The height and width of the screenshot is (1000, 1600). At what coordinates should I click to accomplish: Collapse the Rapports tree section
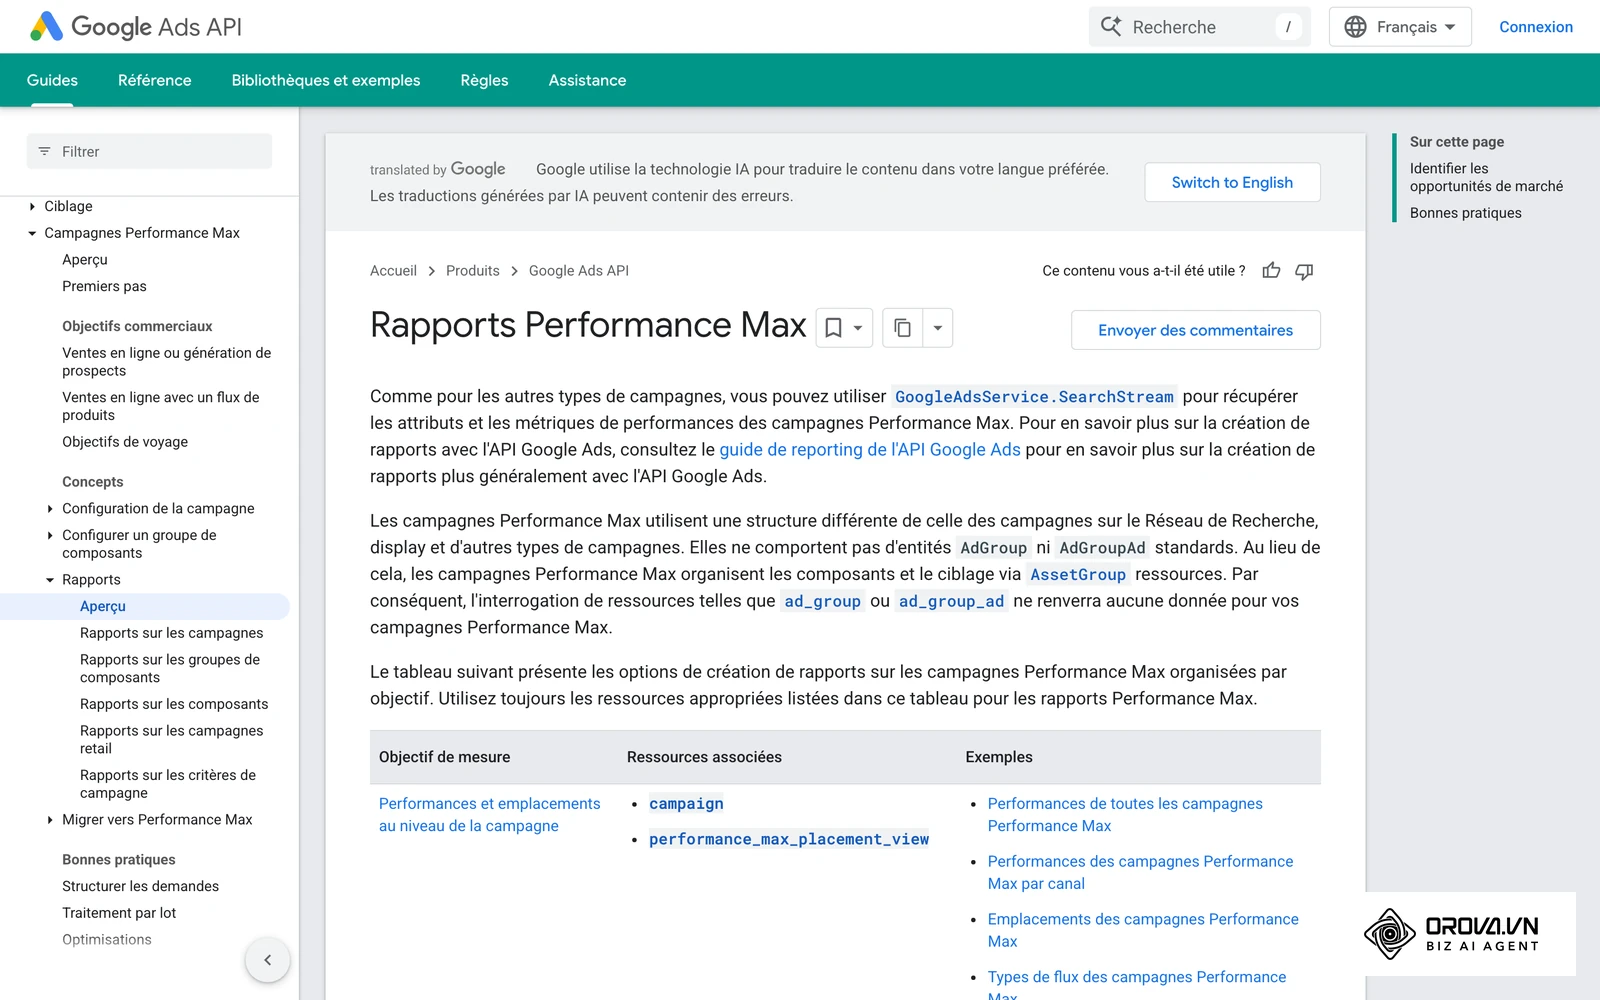[50, 580]
